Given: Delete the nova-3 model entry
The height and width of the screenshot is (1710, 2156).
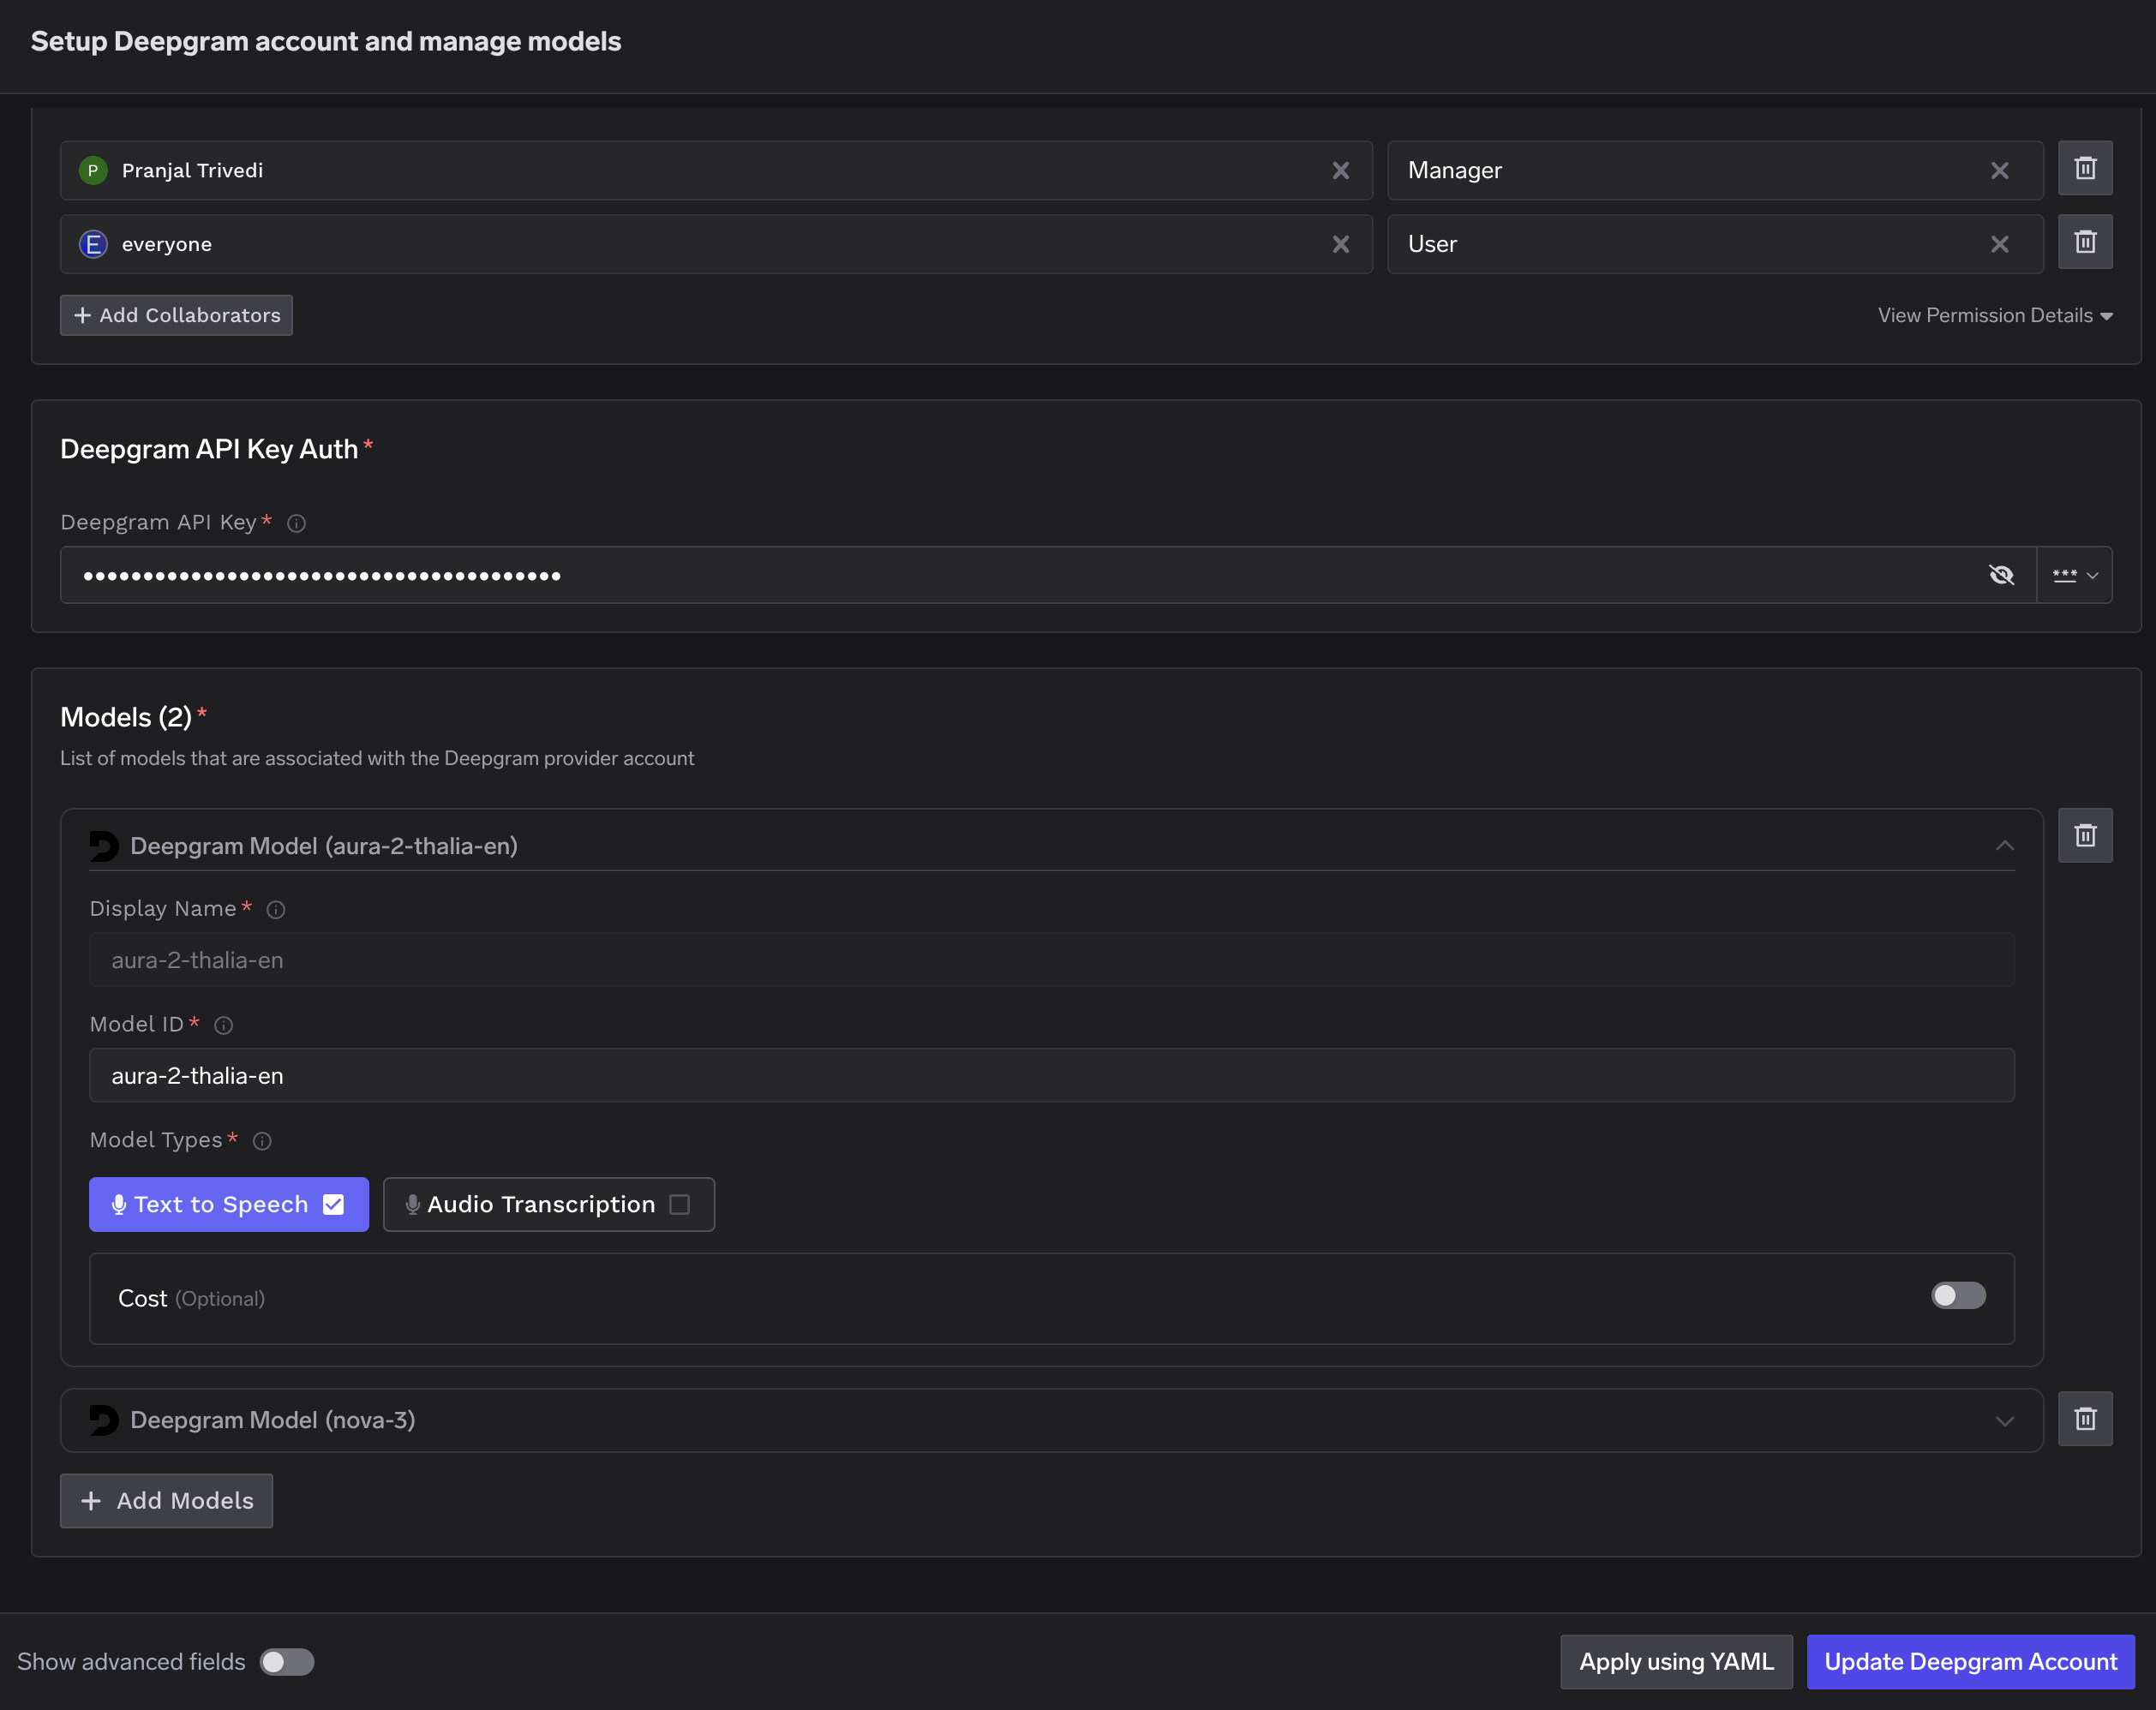Looking at the screenshot, I should 2085,1419.
